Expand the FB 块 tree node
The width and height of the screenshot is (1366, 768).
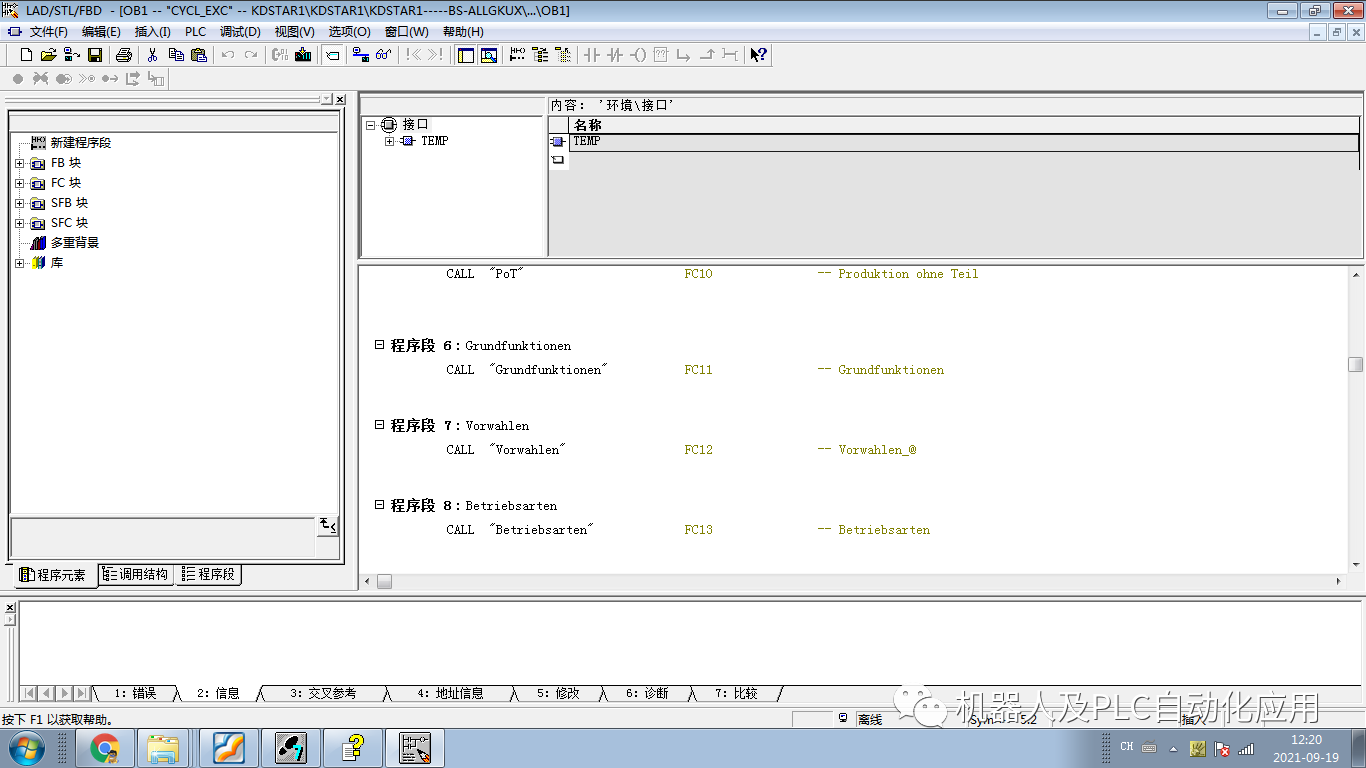point(19,163)
